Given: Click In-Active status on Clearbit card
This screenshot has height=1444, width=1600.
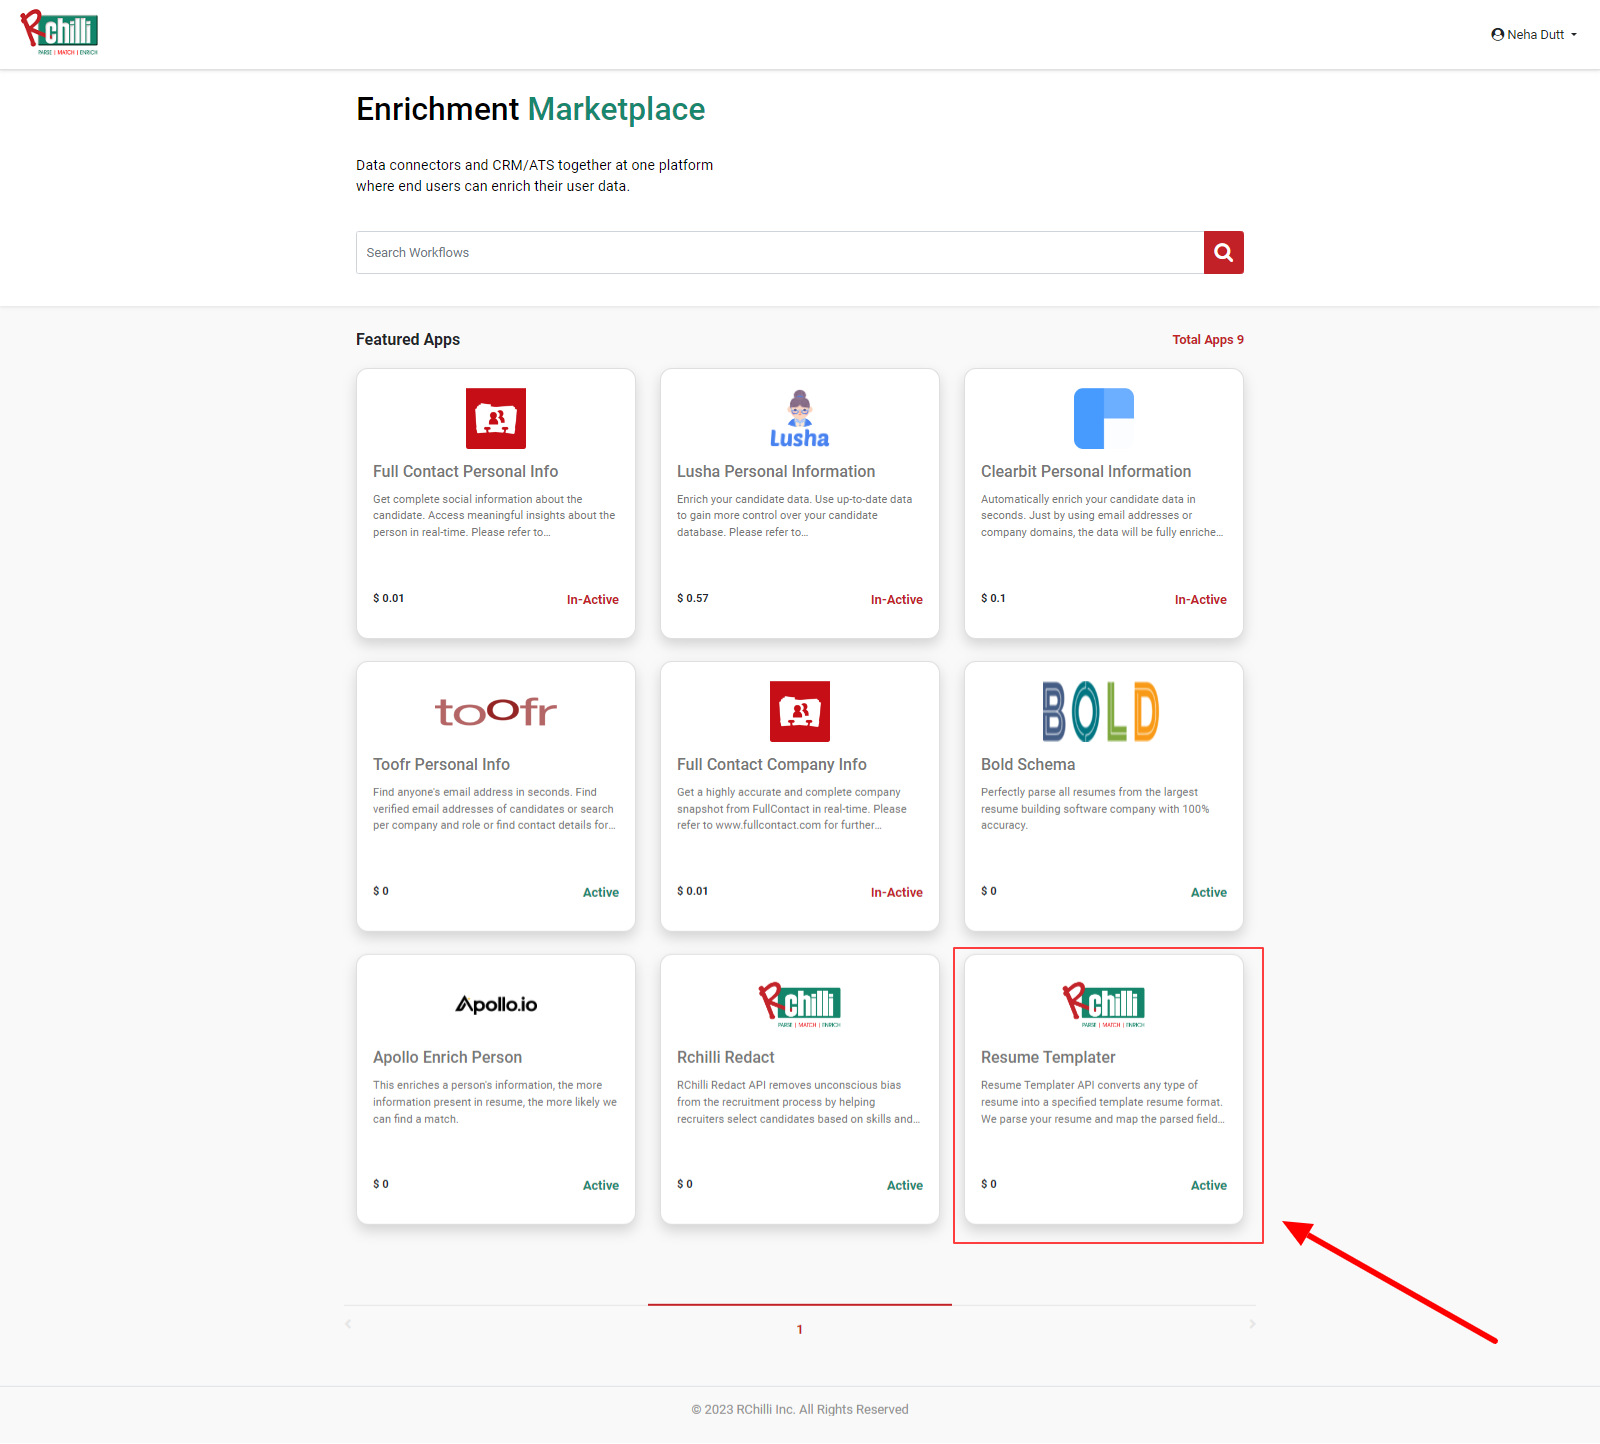Looking at the screenshot, I should [x=1201, y=599].
